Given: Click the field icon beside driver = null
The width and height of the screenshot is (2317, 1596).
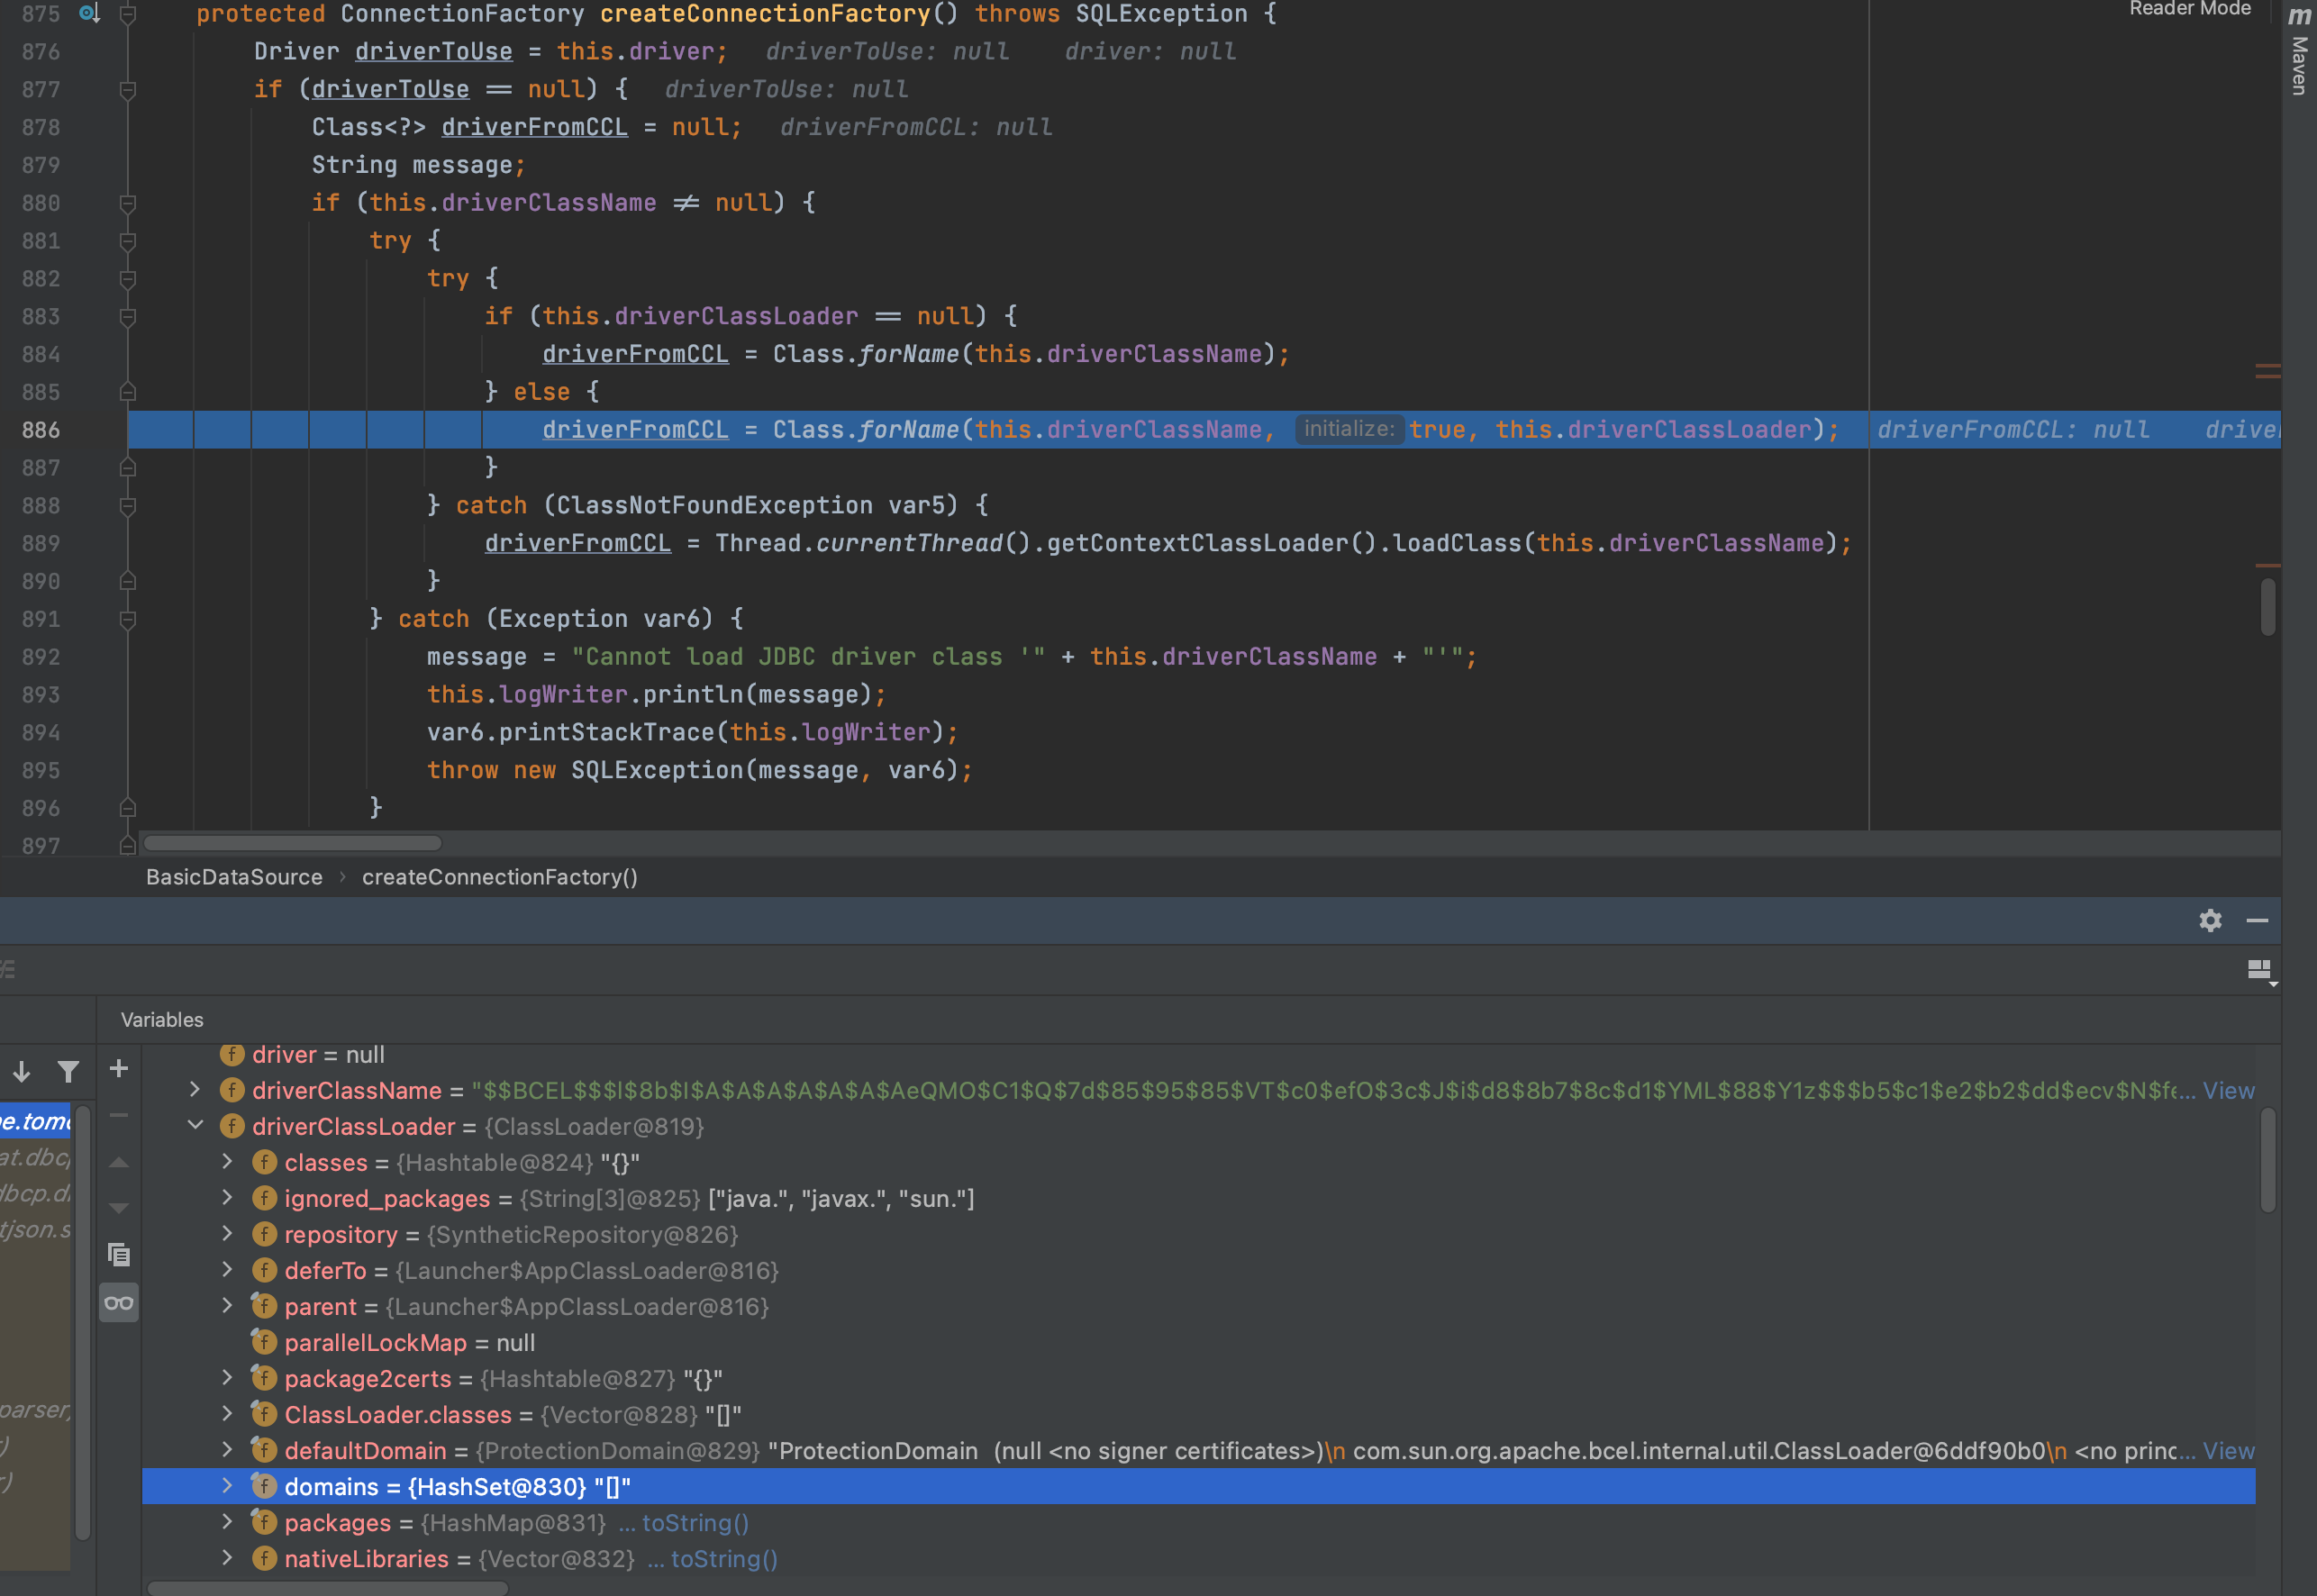Looking at the screenshot, I should tap(232, 1054).
